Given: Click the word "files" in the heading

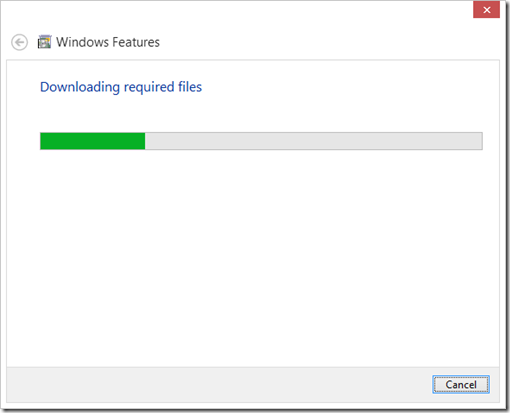Looking at the screenshot, I should (190, 87).
